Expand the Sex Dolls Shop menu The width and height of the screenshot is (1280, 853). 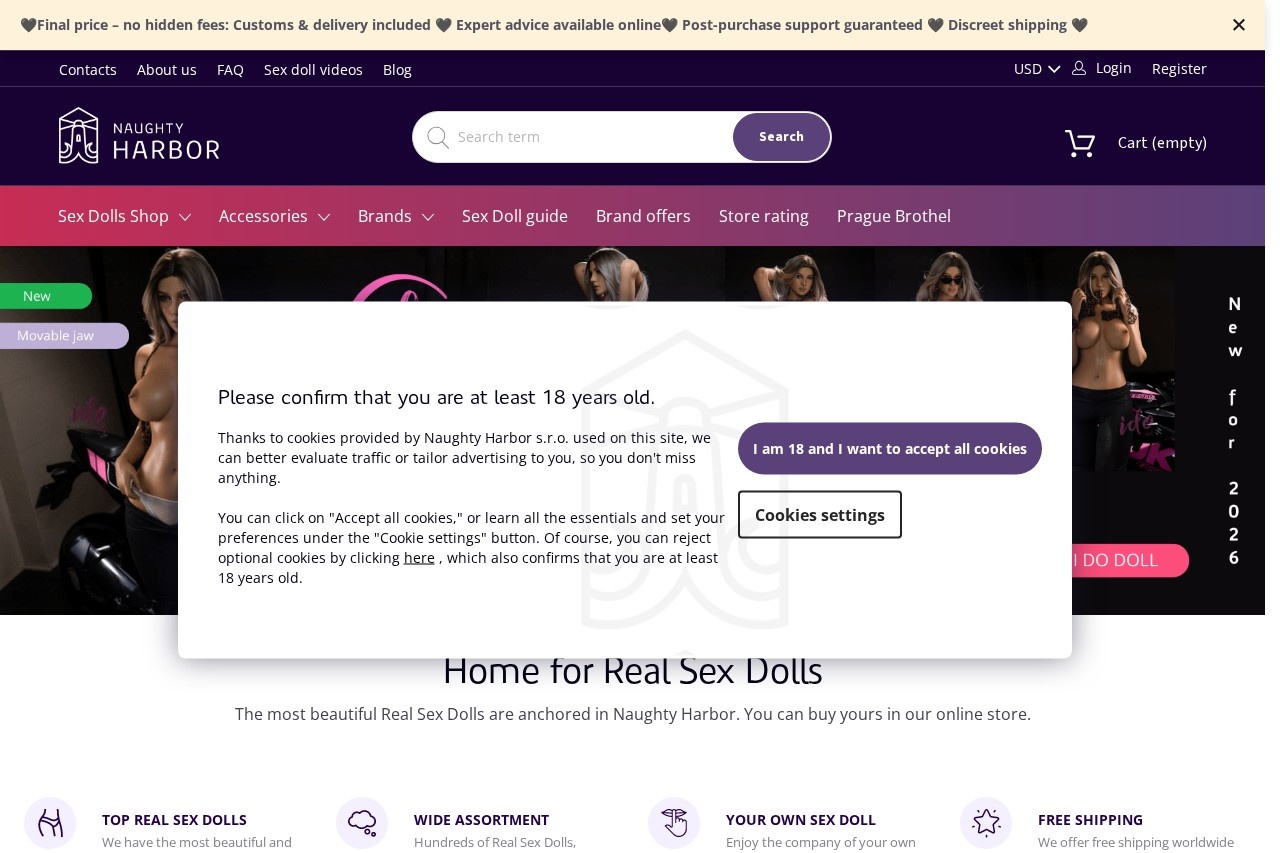point(124,216)
